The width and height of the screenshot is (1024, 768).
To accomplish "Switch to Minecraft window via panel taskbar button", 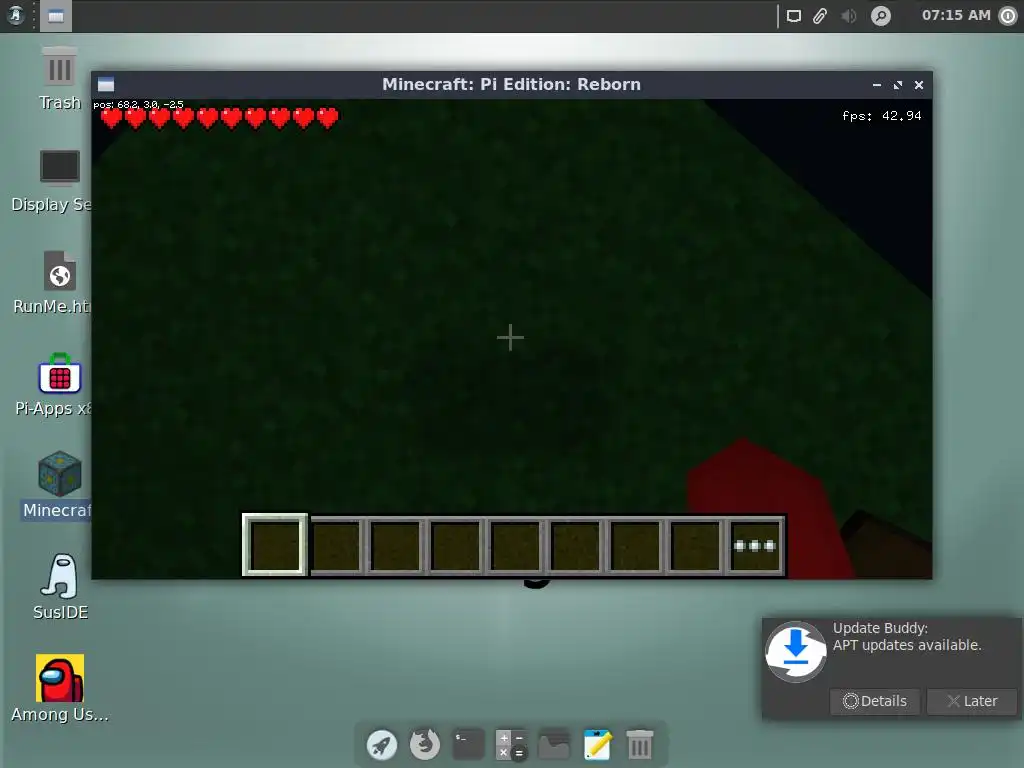I will coord(56,16).
